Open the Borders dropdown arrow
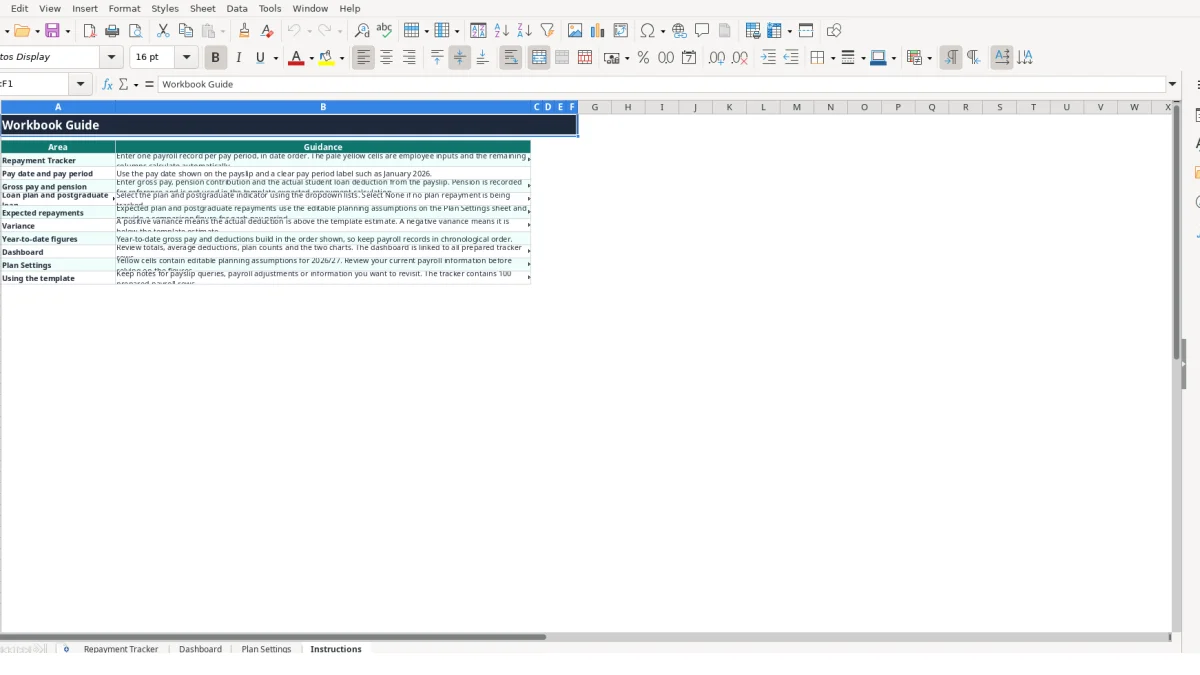Screen dimensions: 1200x675 [x=832, y=58]
